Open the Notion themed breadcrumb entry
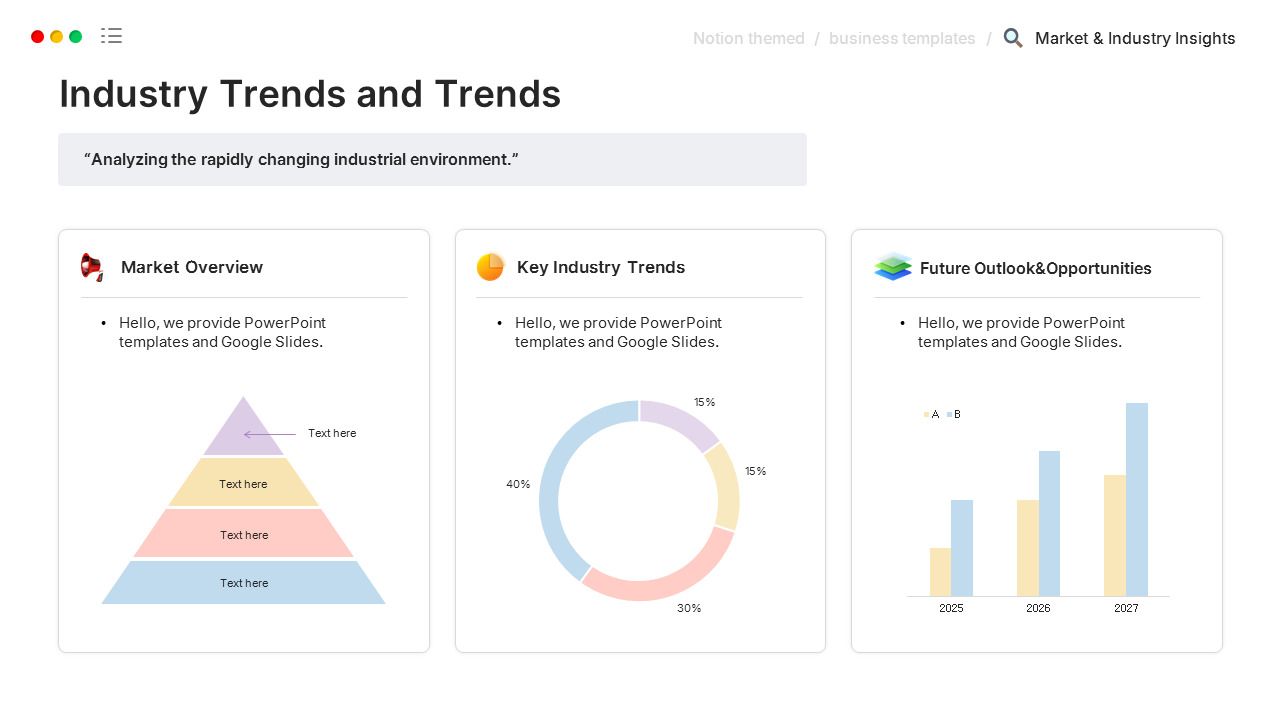 point(748,38)
